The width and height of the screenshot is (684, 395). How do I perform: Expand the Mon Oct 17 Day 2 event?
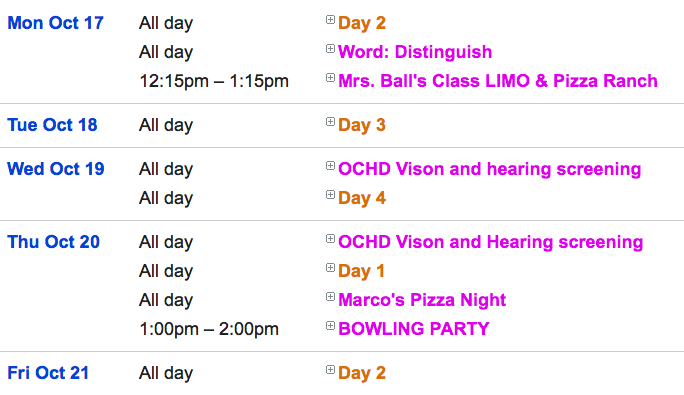point(330,20)
